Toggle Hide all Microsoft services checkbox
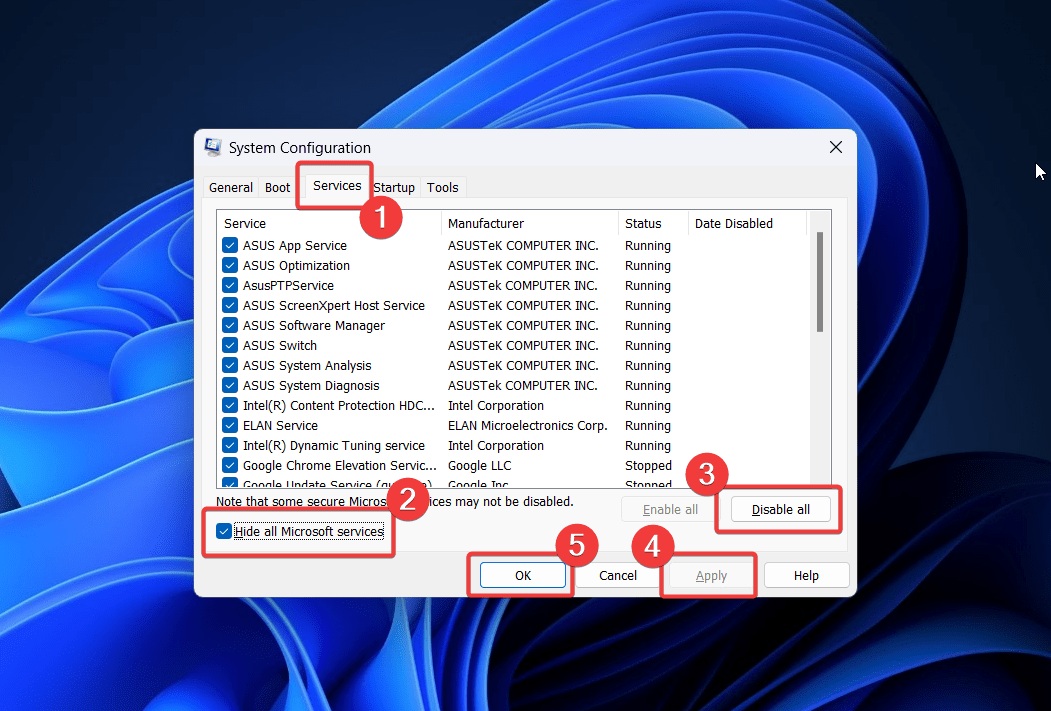The image size is (1051, 711). pos(224,532)
